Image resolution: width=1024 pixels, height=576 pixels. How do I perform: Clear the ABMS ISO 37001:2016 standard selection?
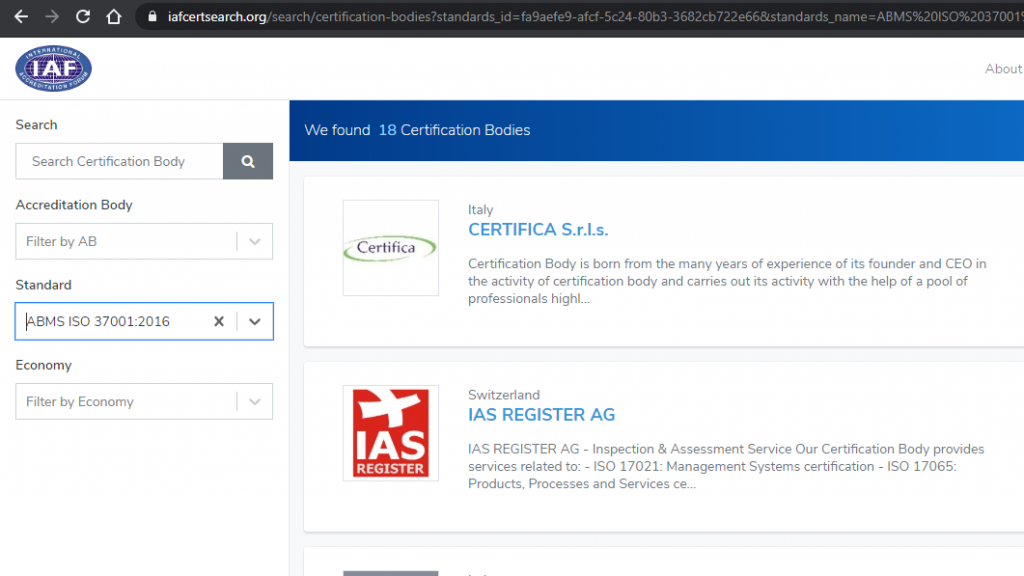219,321
